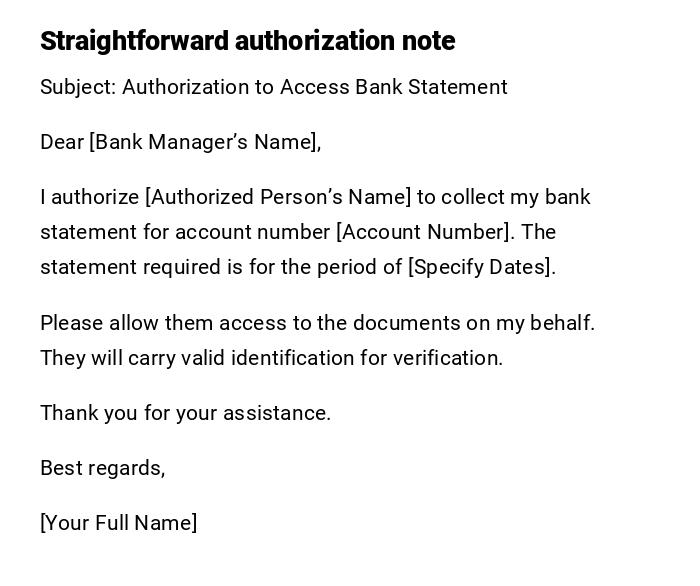Click the 'Straightforward authorization note' heading
This screenshot has width=700, height=586.
(x=247, y=41)
